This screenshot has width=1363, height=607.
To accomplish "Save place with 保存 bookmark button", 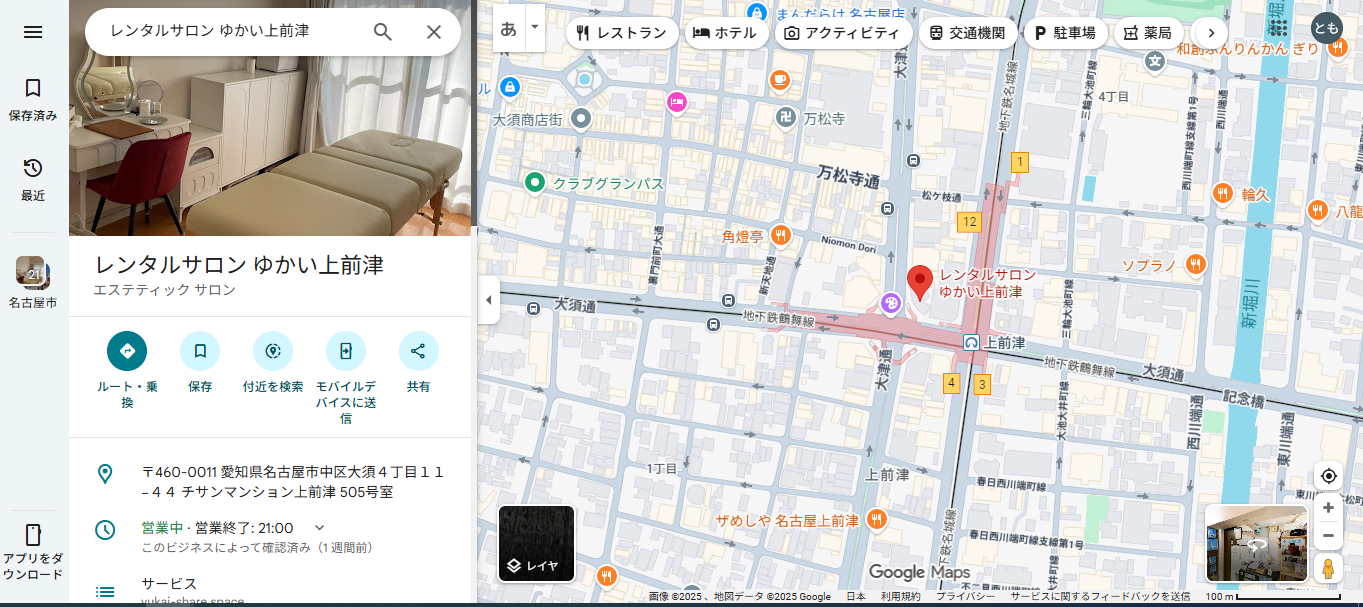I will 200,351.
